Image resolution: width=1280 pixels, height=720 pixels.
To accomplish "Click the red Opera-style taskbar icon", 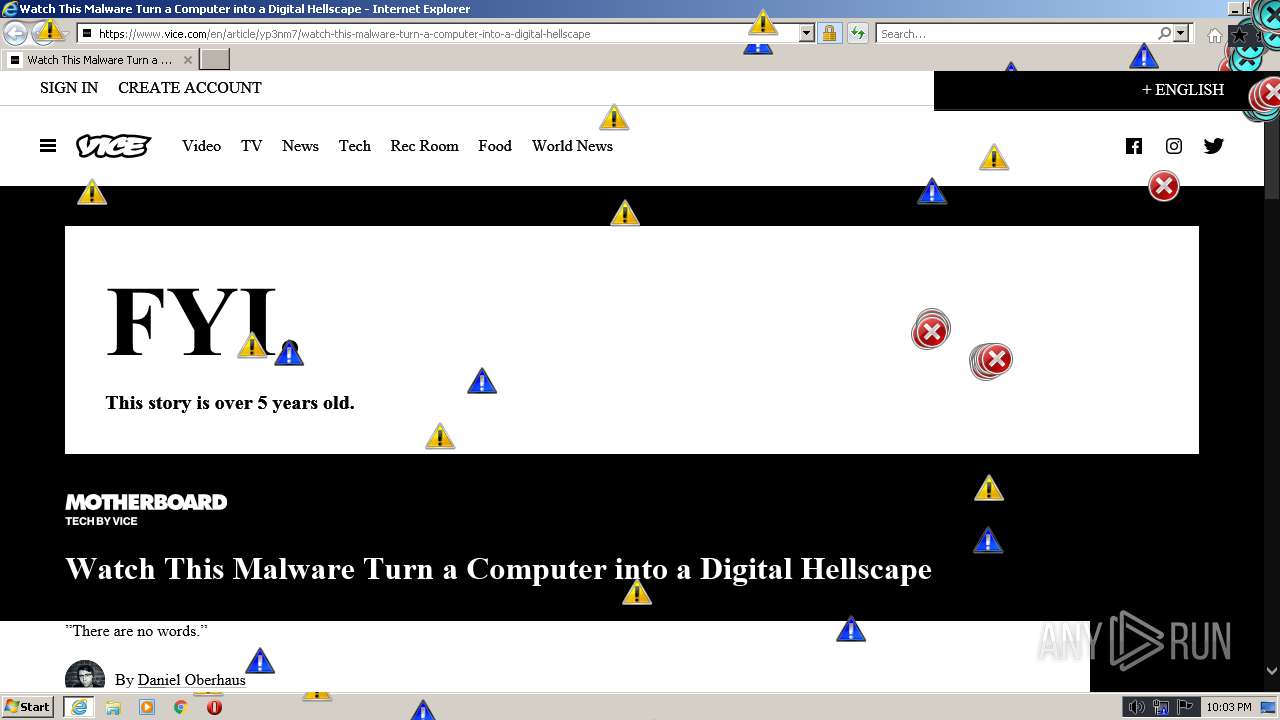I will (x=214, y=707).
